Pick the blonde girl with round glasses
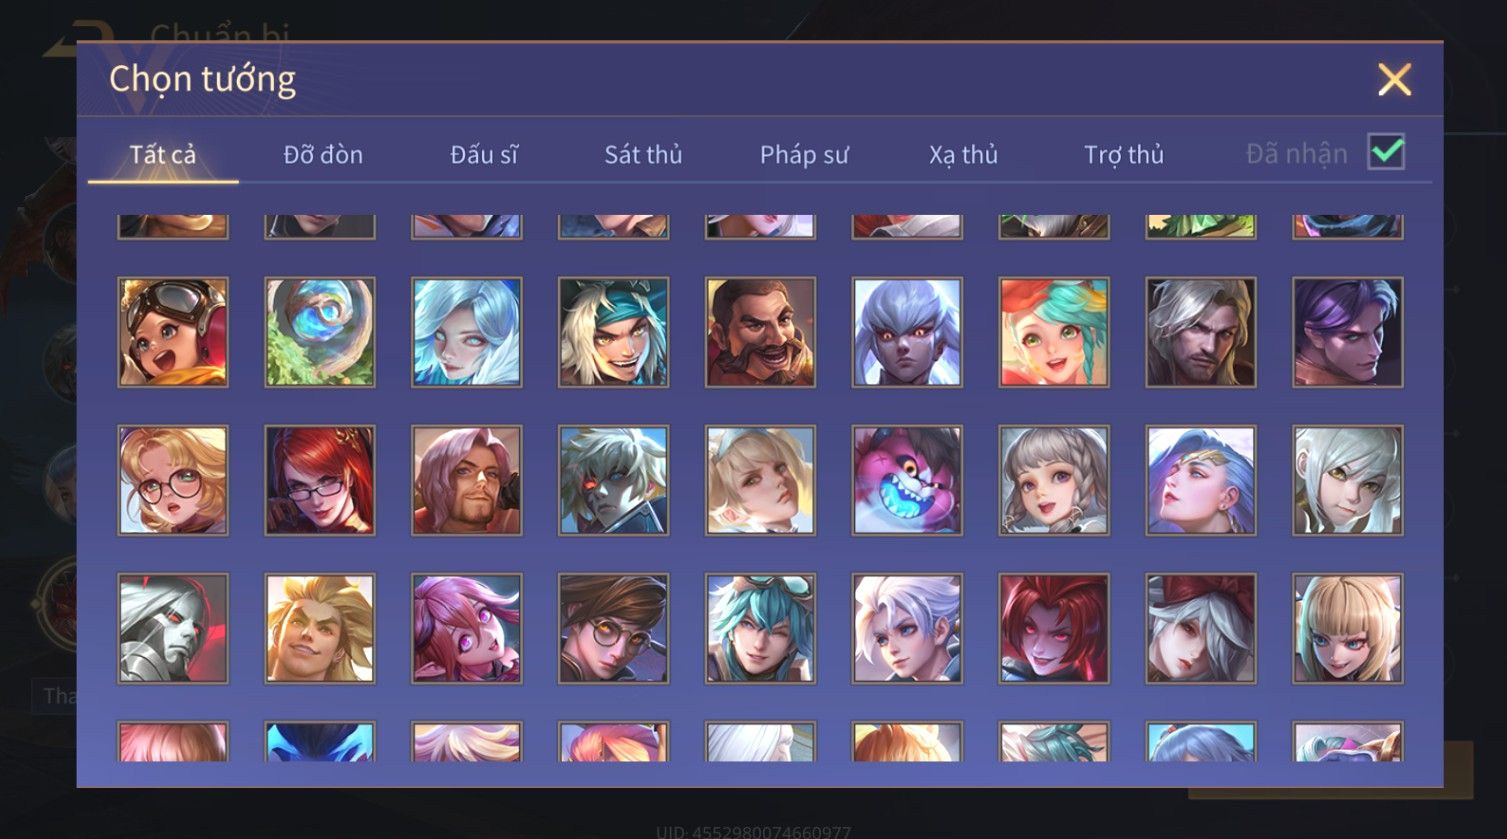Screen dimensions: 1507x839 [x=173, y=480]
